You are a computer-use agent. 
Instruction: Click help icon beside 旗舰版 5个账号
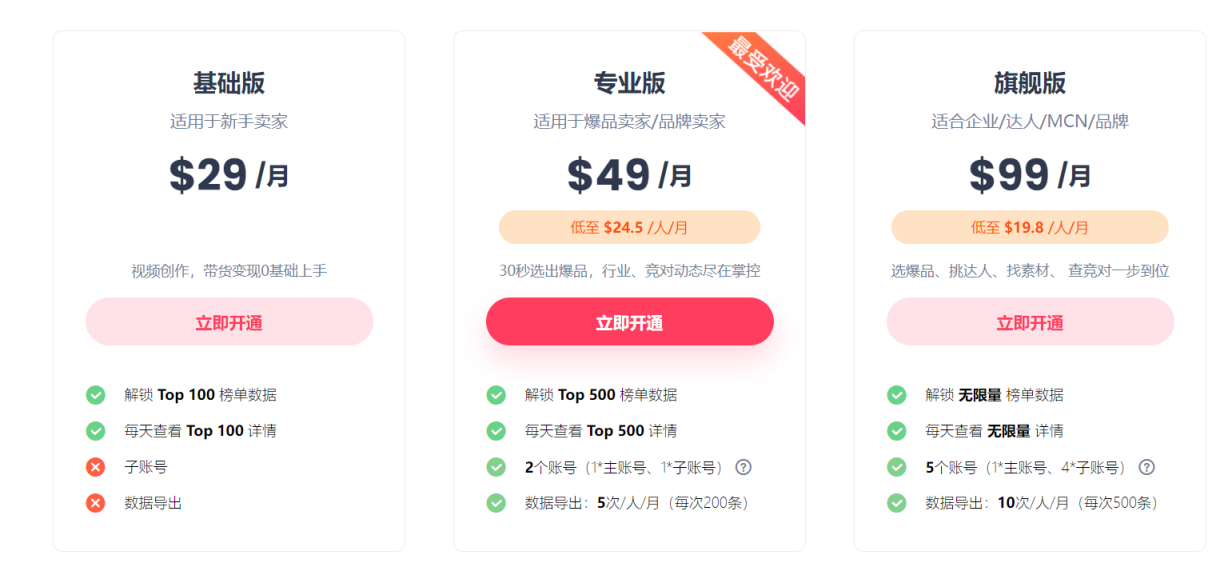(x=1147, y=467)
